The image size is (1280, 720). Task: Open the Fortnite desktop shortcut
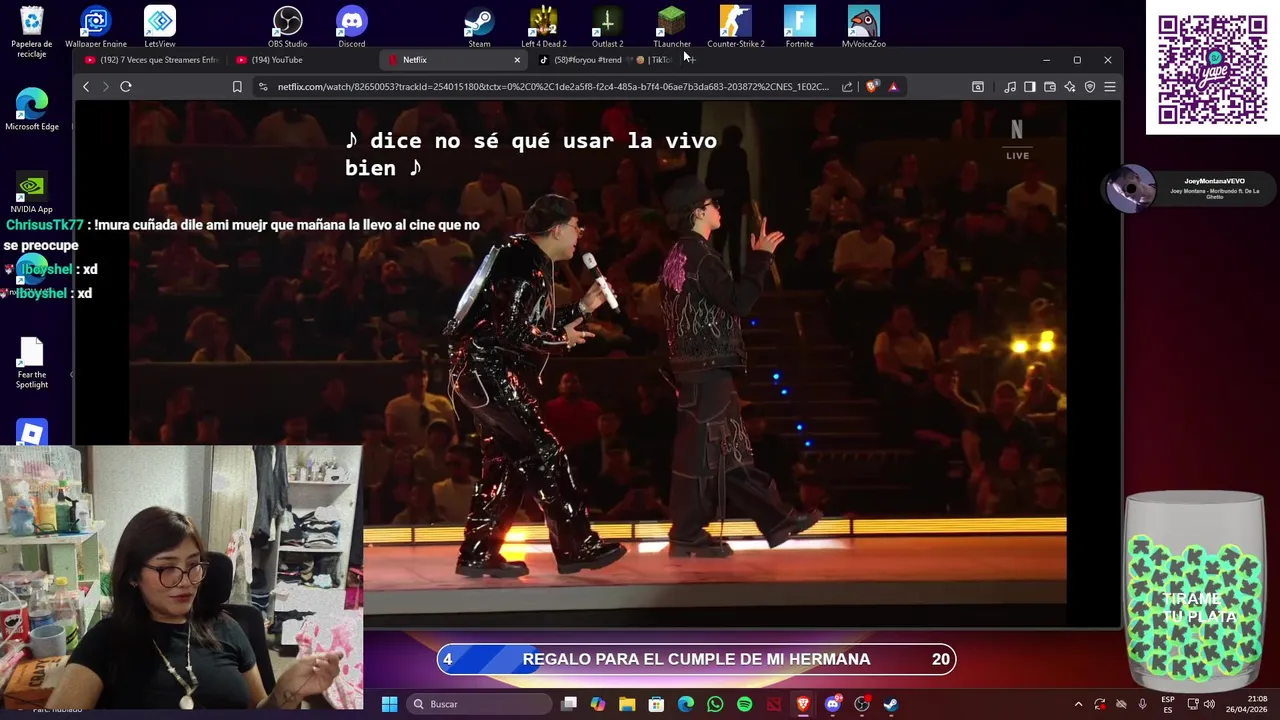pyautogui.click(x=799, y=27)
